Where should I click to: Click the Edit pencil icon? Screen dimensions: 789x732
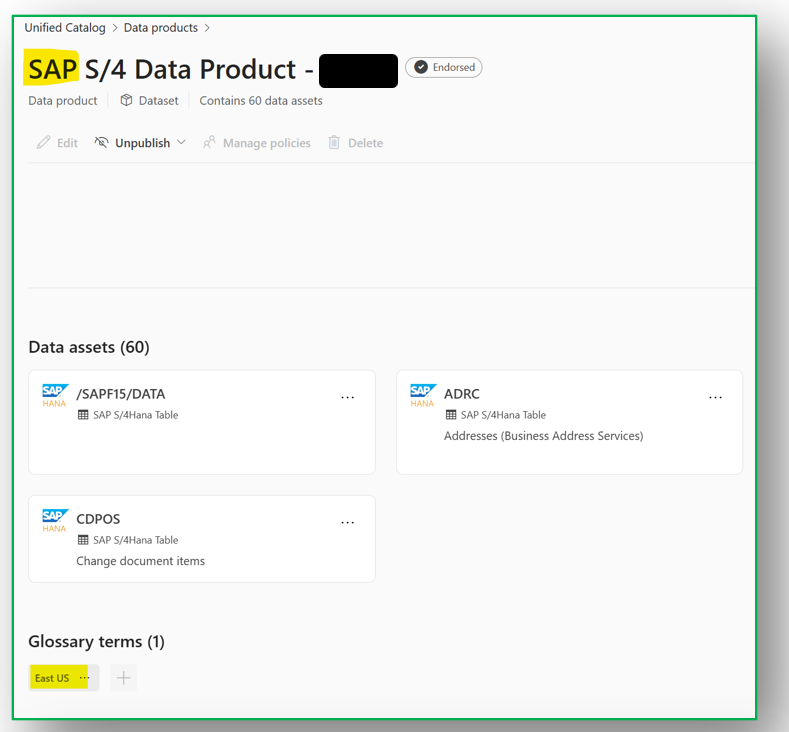pyautogui.click(x=43, y=143)
